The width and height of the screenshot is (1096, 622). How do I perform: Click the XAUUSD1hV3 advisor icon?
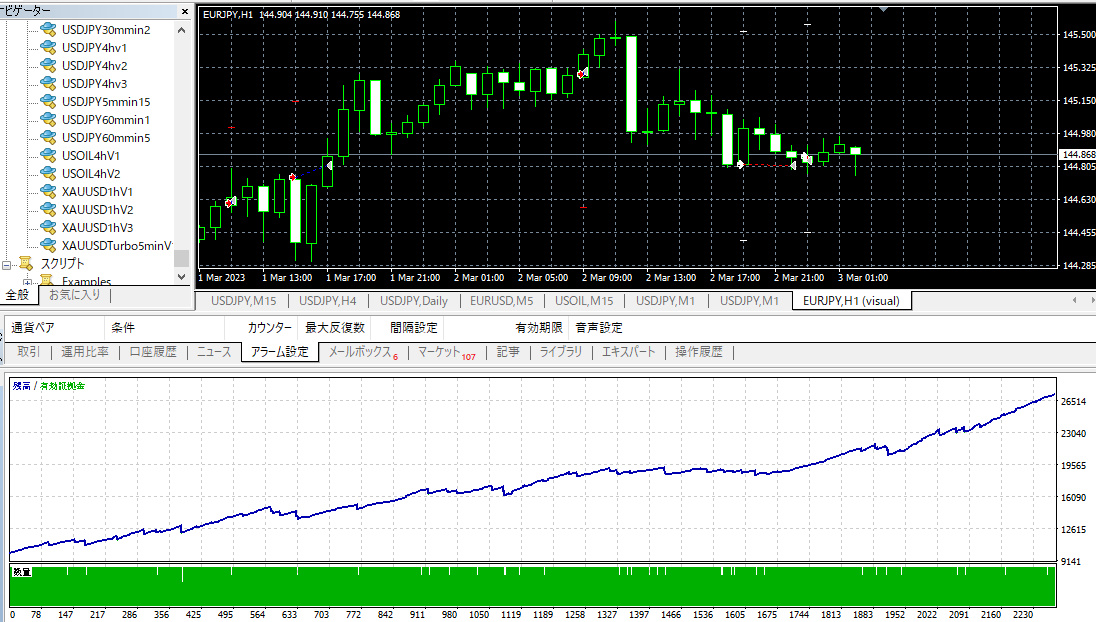point(48,227)
